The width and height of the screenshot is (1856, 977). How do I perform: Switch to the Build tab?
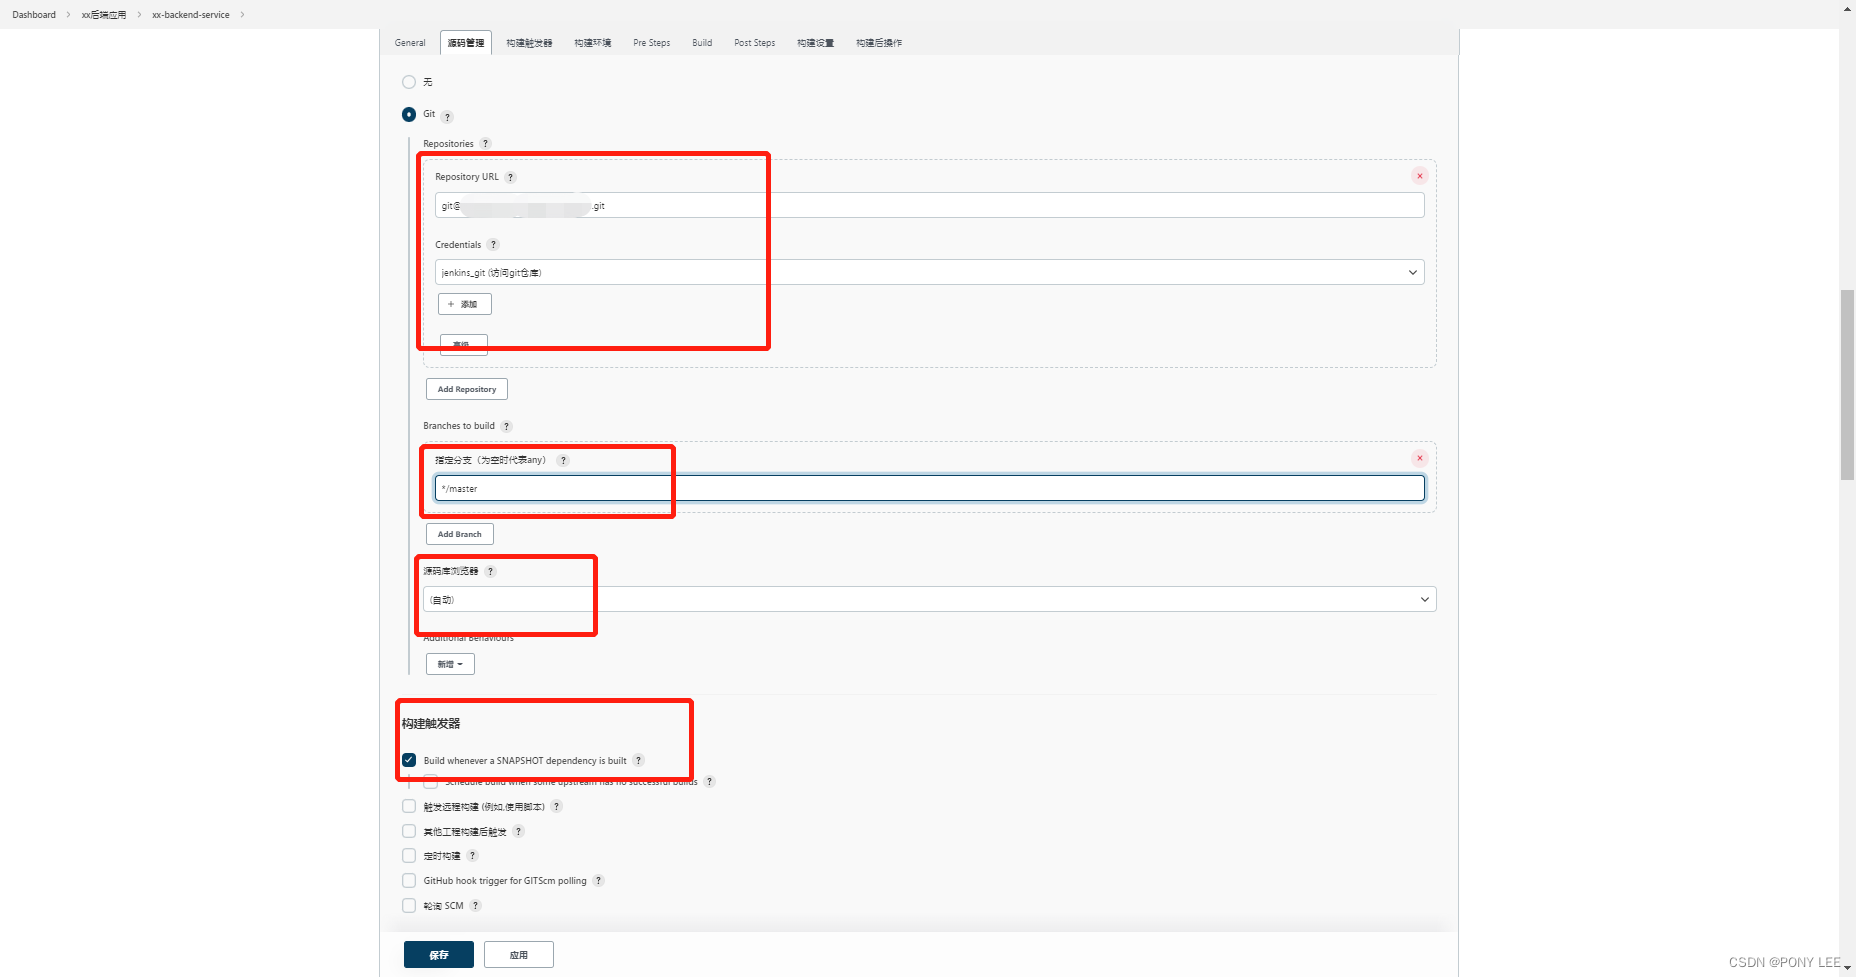(x=702, y=43)
